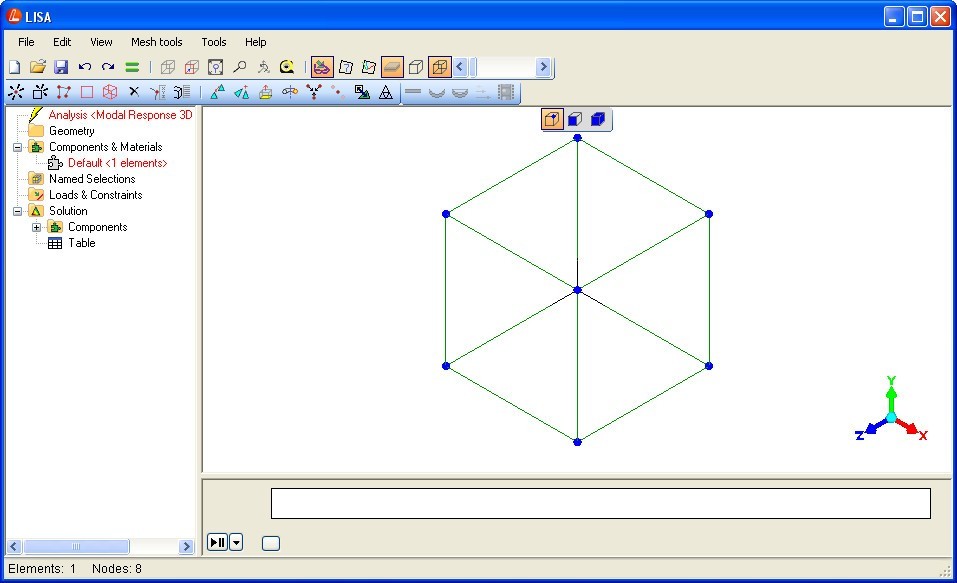Click the large text field below viewport
Screen dimensions: 957x583
(601, 503)
